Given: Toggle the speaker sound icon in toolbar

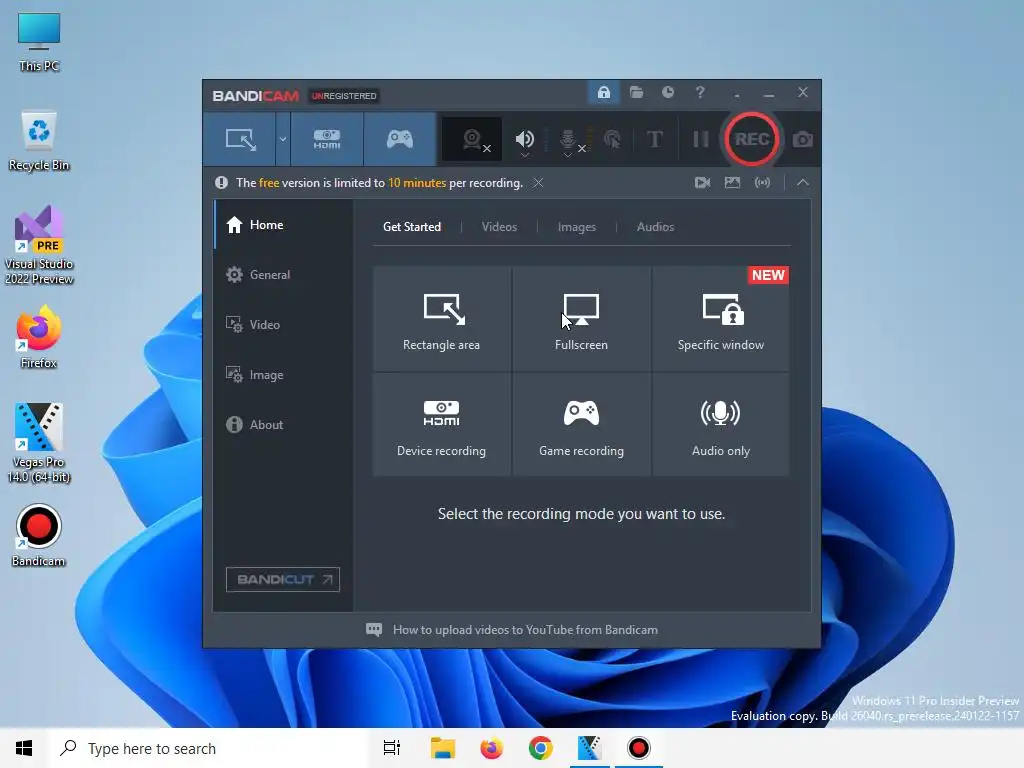Looking at the screenshot, I should 524,138.
